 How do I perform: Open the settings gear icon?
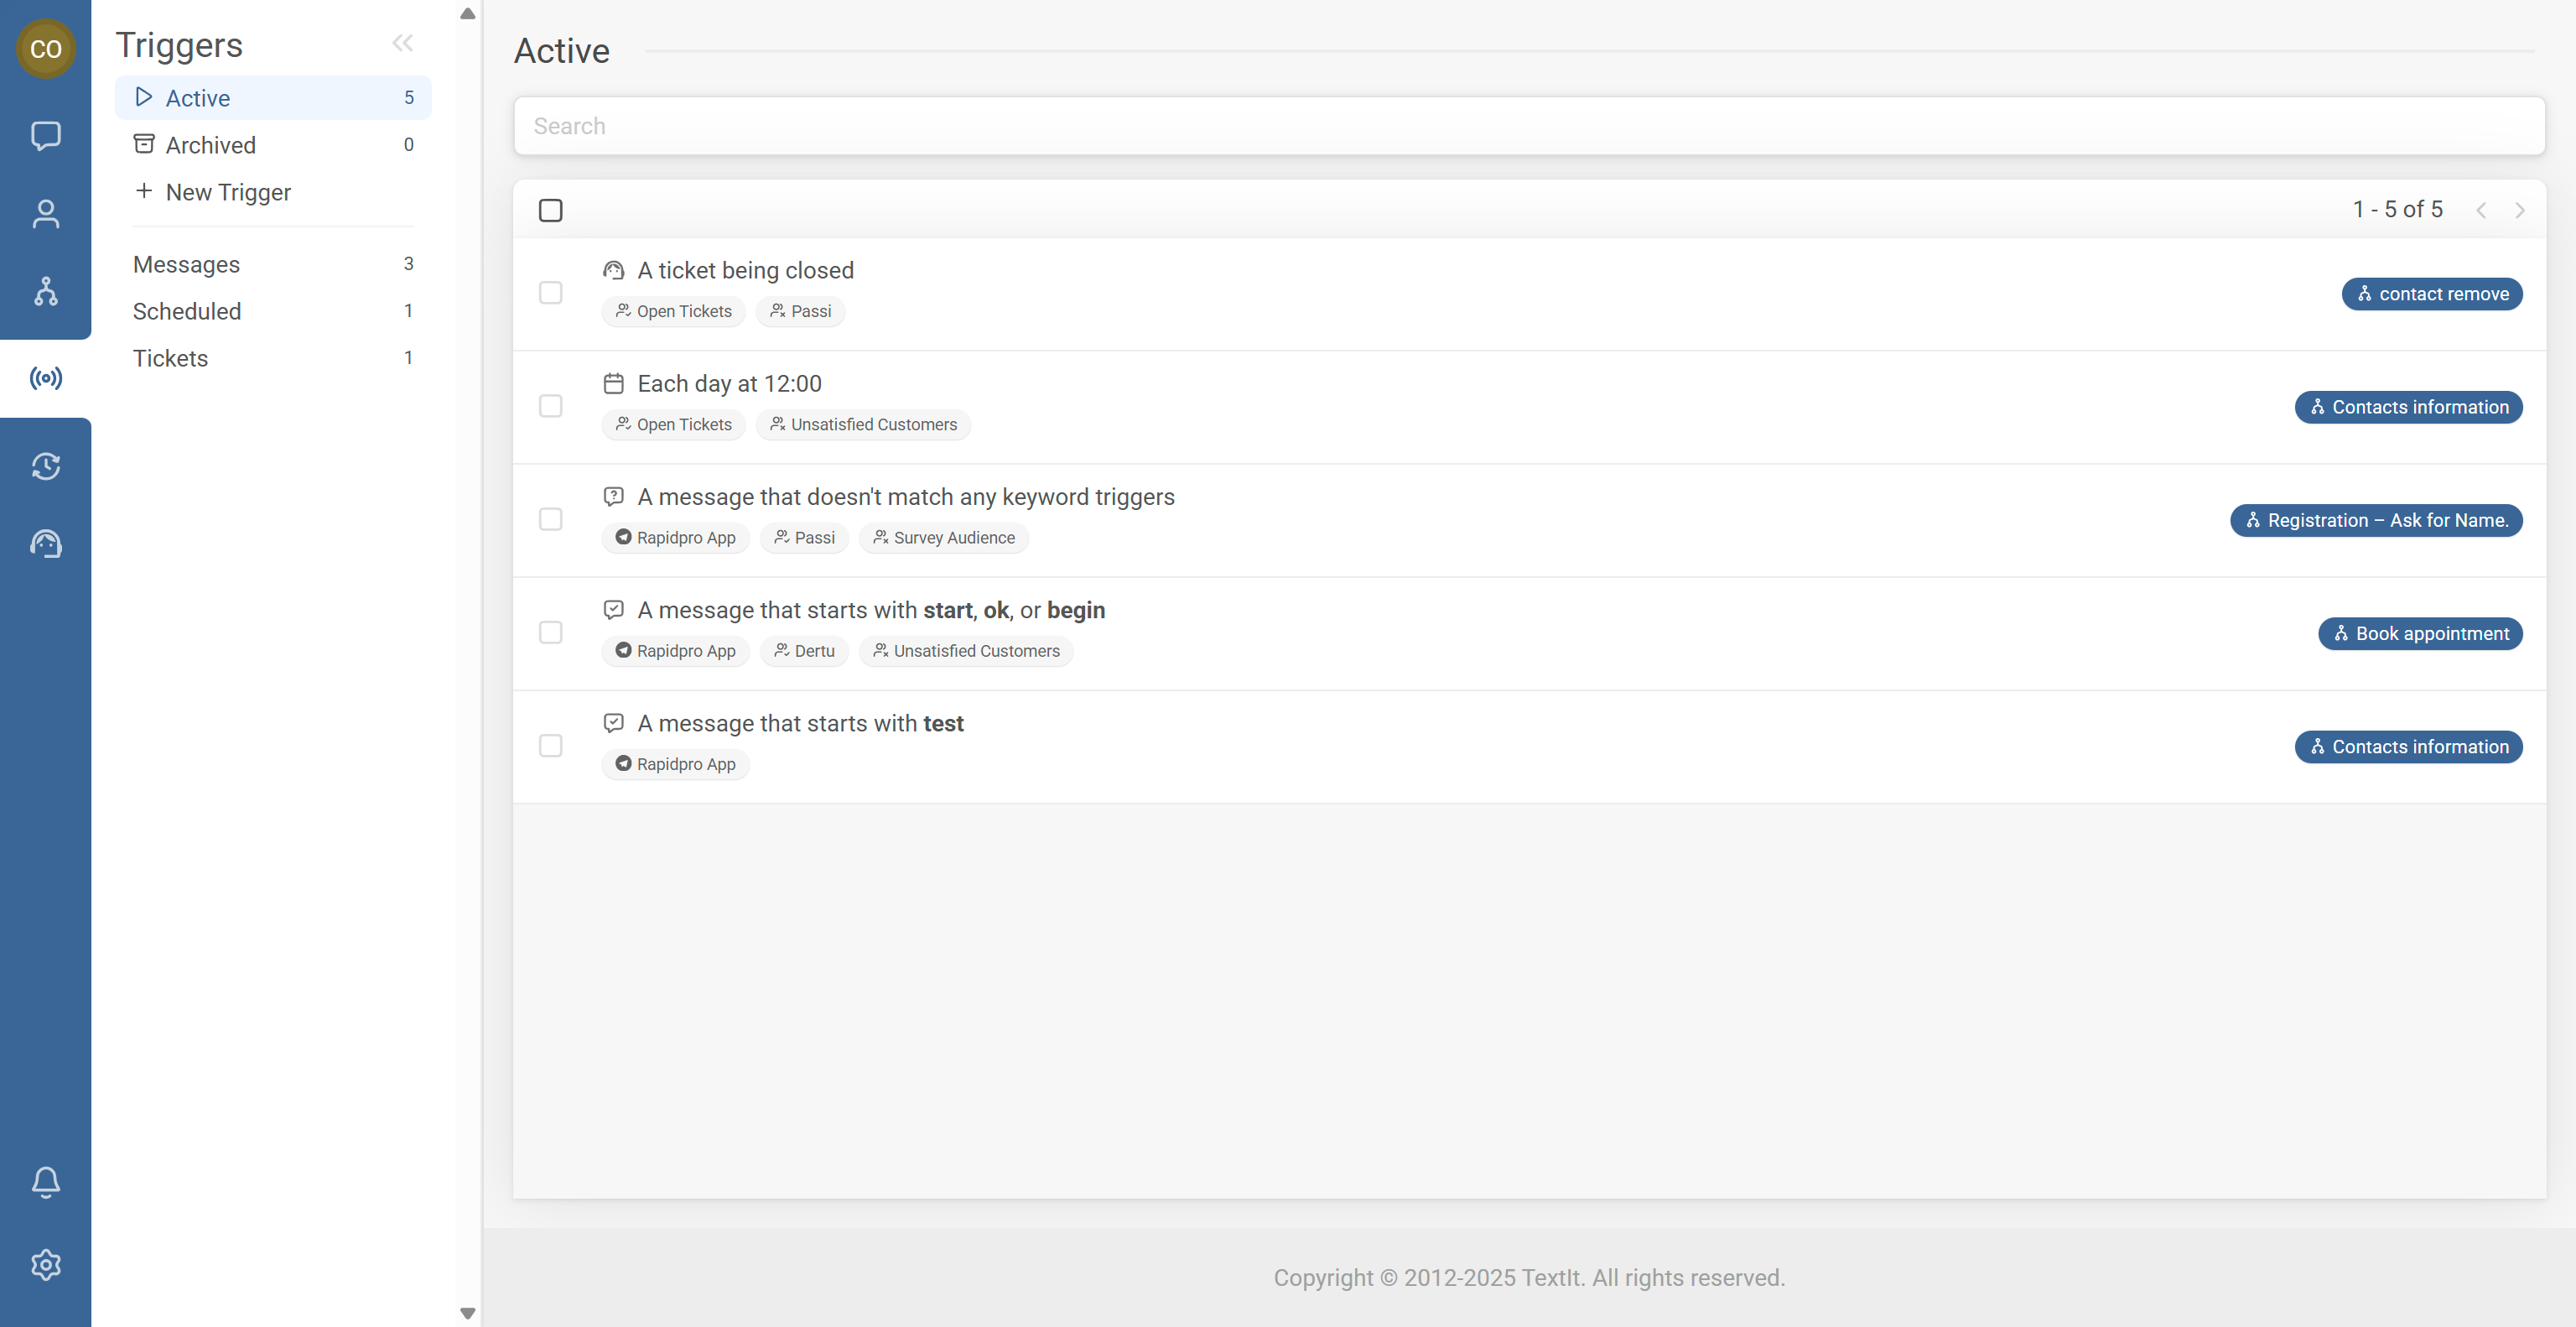[x=45, y=1265]
